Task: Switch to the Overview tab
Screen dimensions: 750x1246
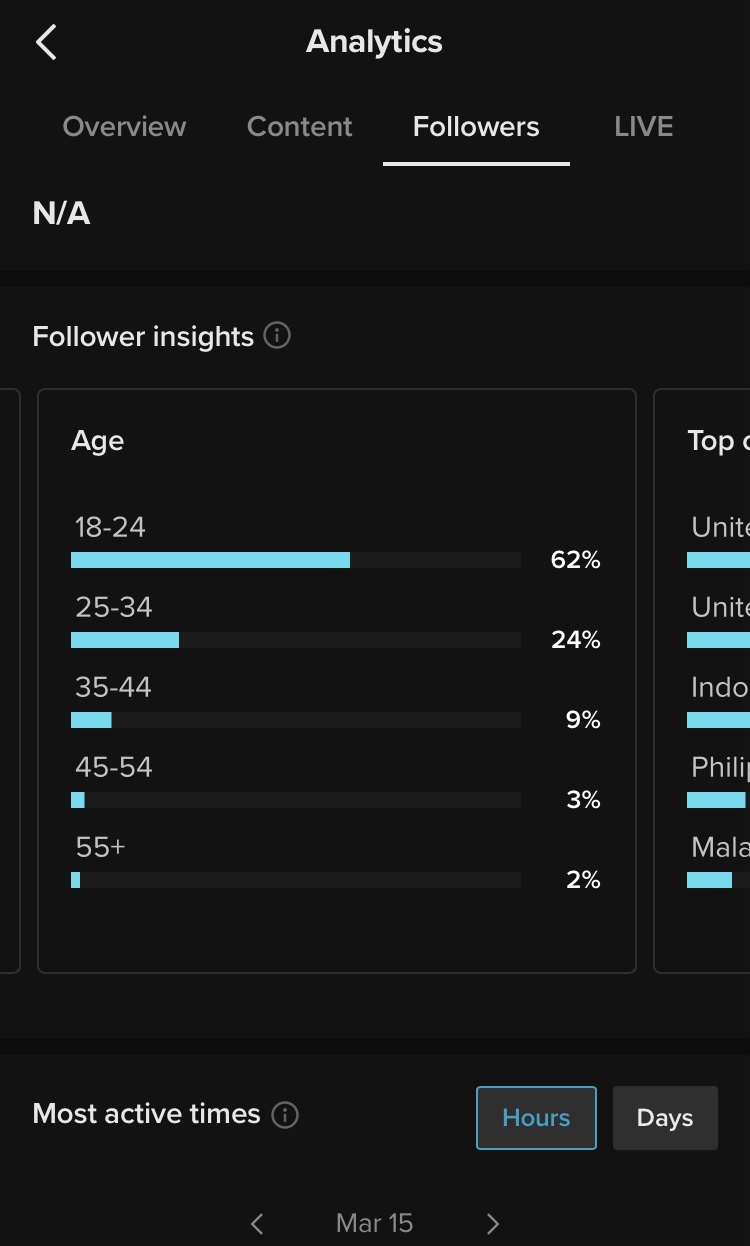Action: 124,127
